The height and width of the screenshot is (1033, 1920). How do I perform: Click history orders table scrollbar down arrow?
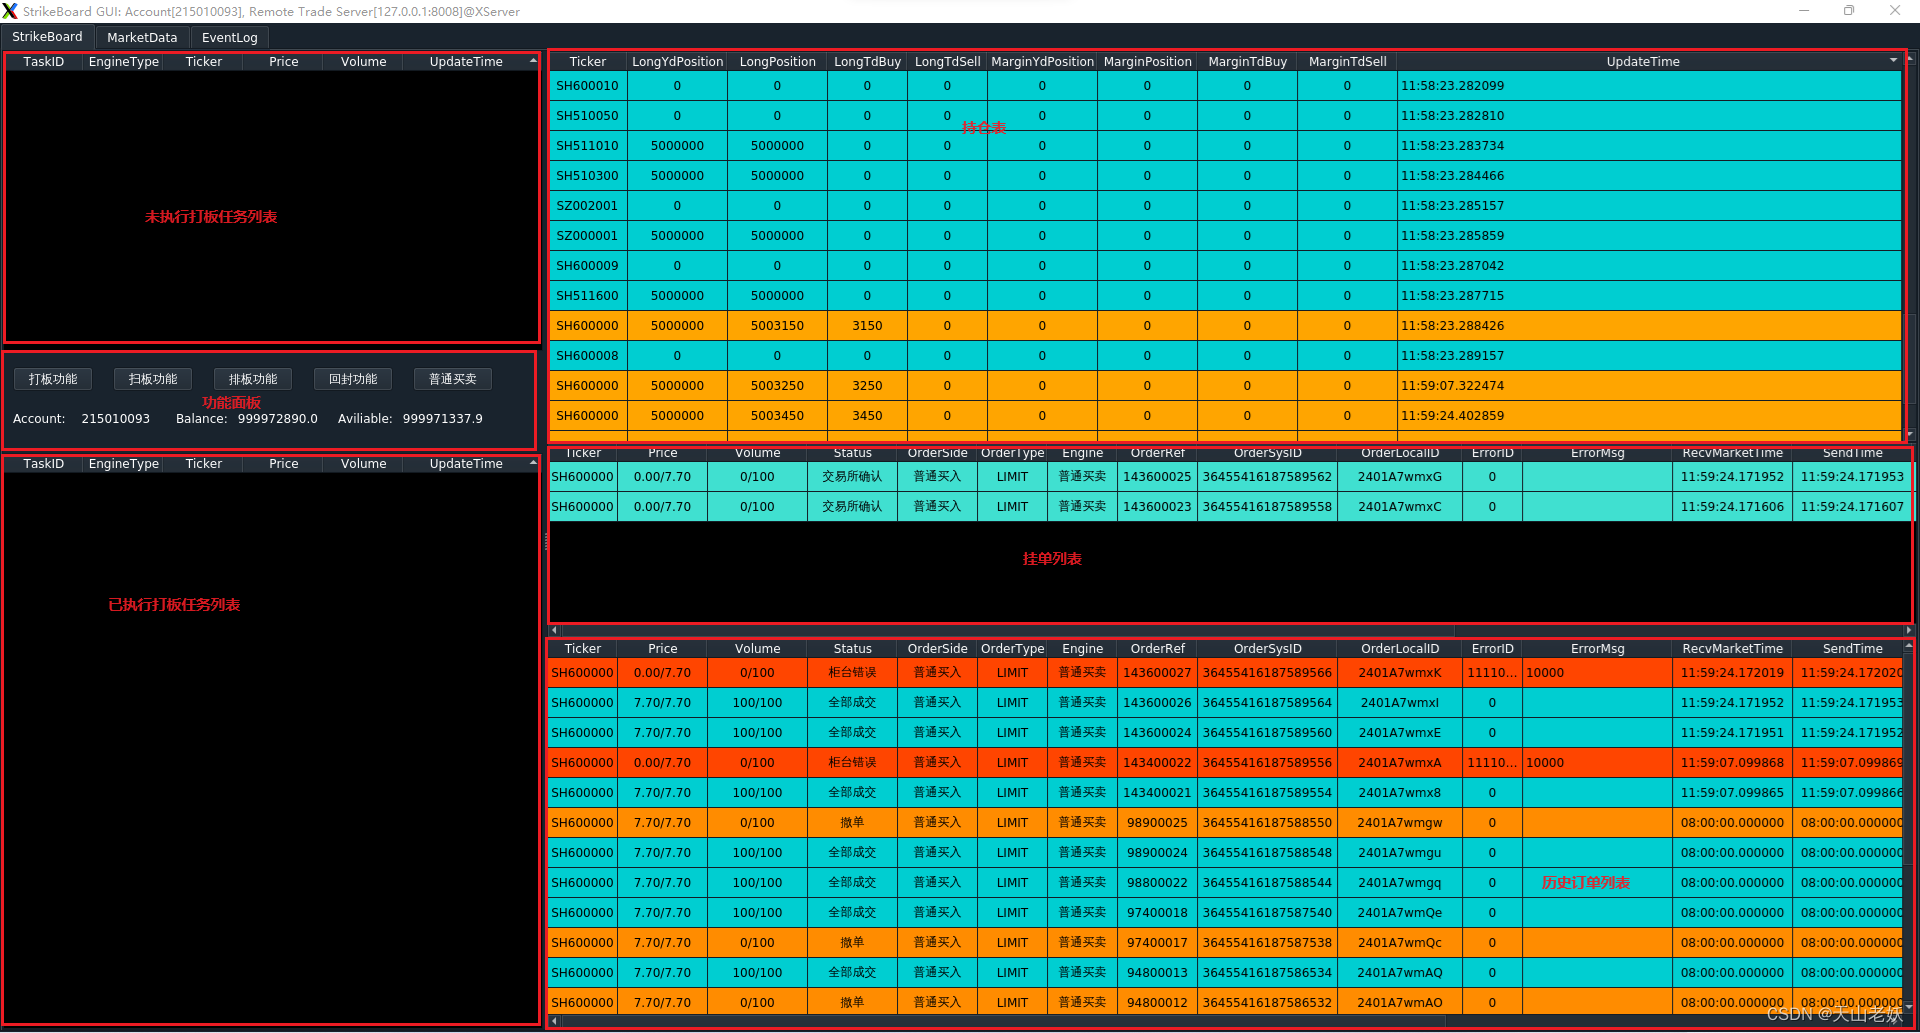pyautogui.click(x=1909, y=1007)
